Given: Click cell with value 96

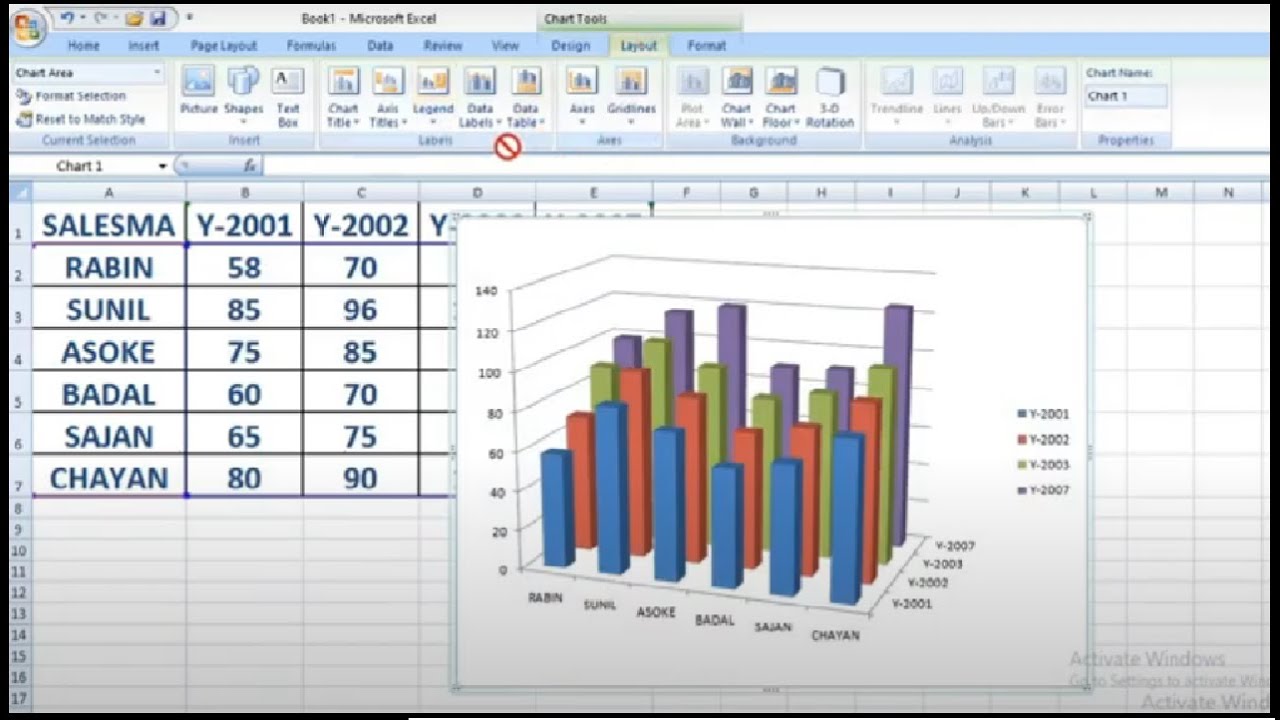Looking at the screenshot, I should click(361, 309).
